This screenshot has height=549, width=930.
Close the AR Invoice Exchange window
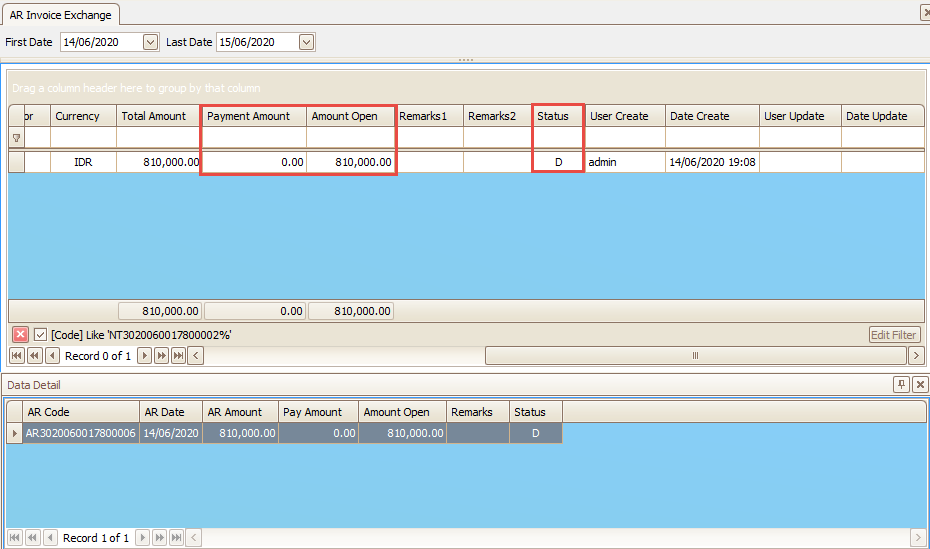925,12
